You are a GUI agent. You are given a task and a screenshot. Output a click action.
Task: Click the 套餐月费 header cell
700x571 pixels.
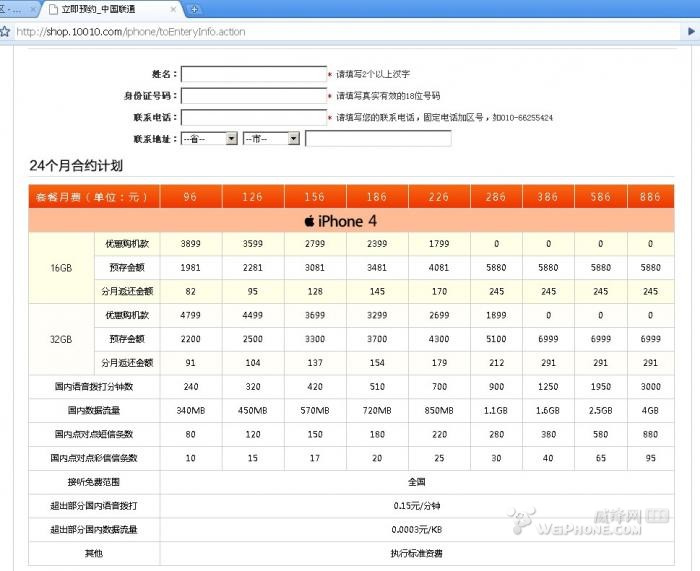[92, 197]
